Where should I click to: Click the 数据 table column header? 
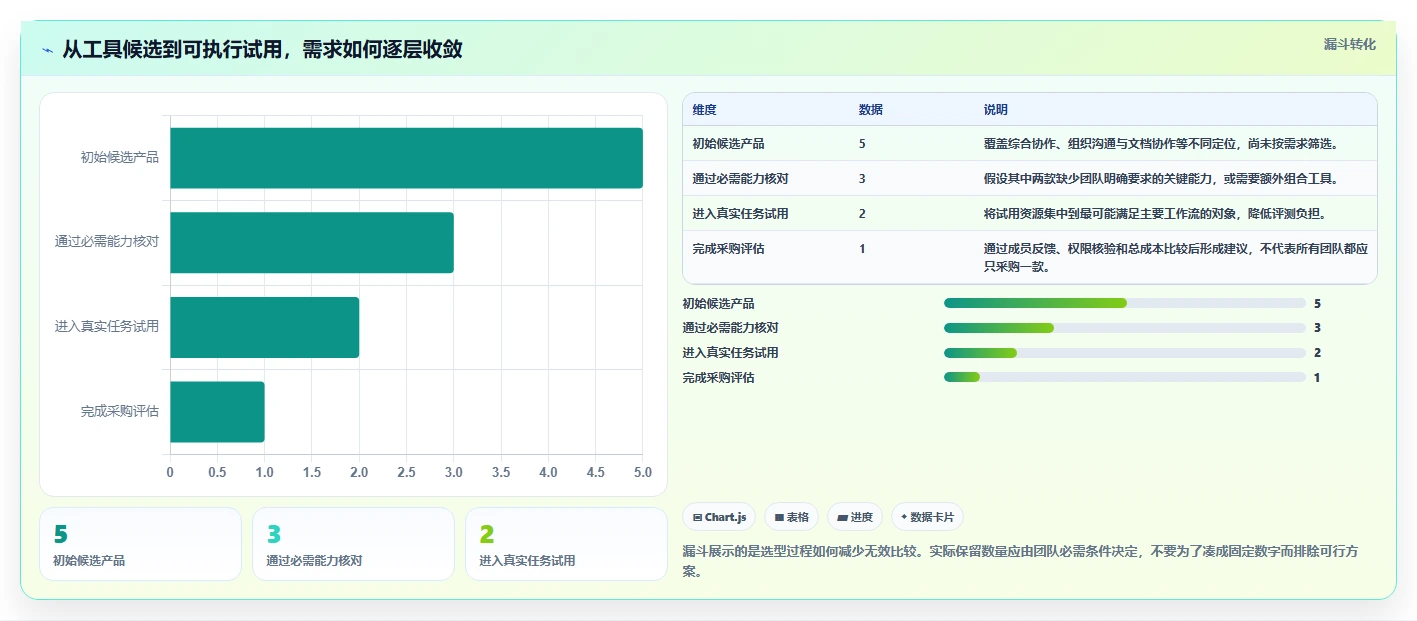point(870,110)
